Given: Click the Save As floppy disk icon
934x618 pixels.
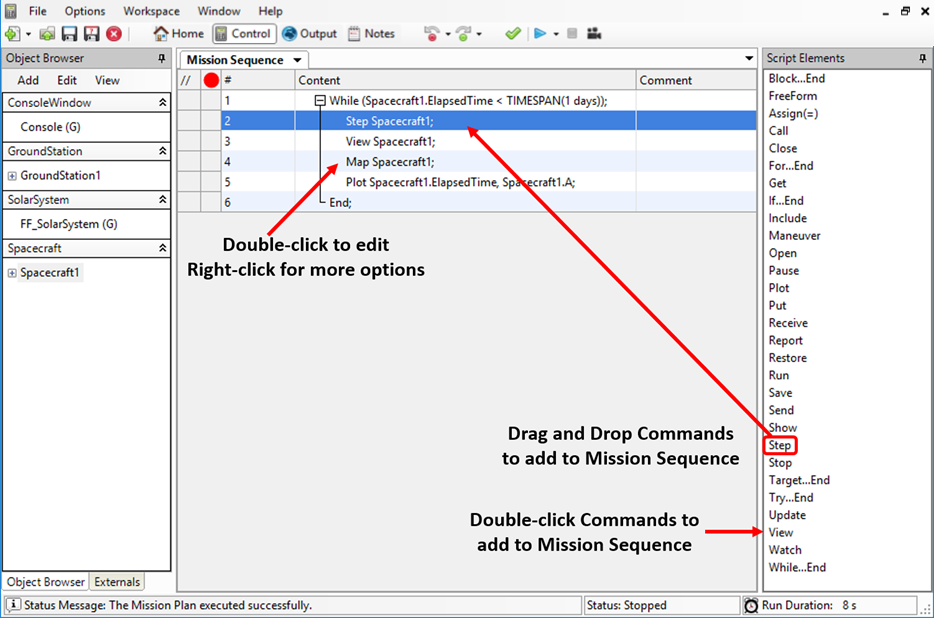Looking at the screenshot, I should pos(91,34).
